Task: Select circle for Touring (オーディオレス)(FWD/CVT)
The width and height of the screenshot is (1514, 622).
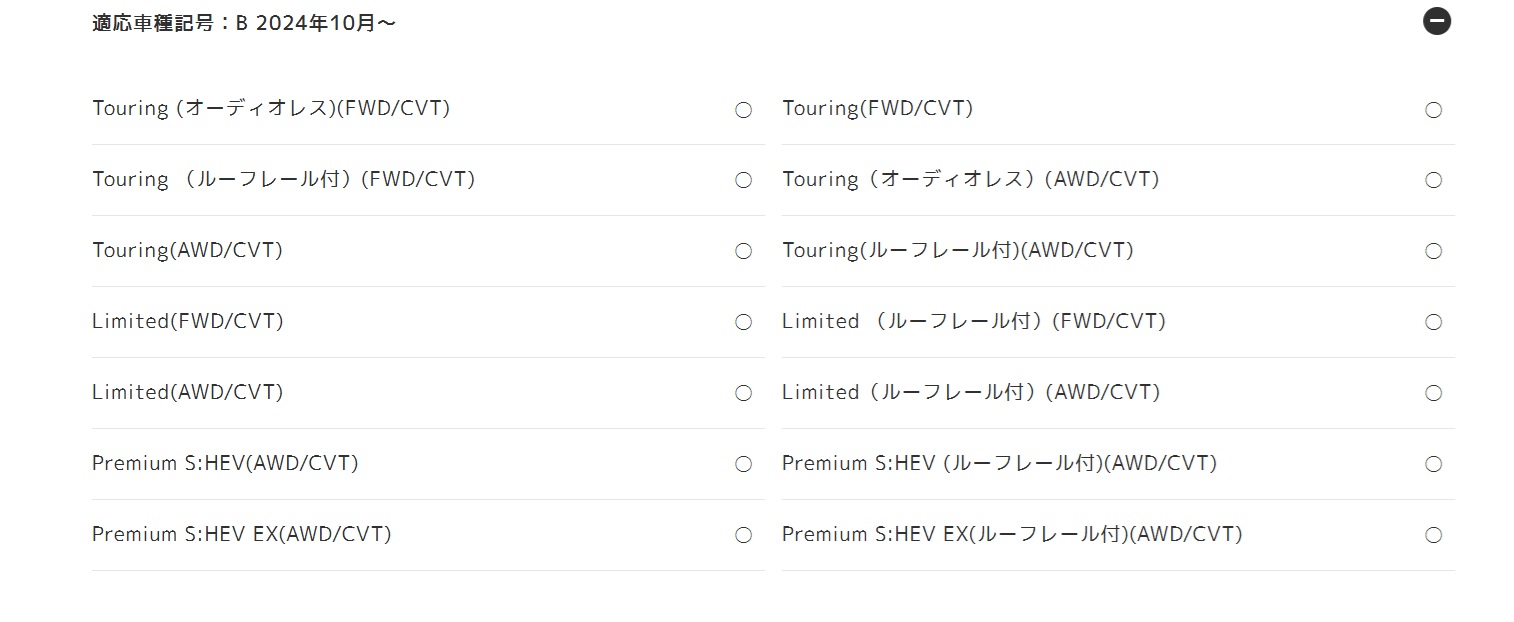Action: 743,110
